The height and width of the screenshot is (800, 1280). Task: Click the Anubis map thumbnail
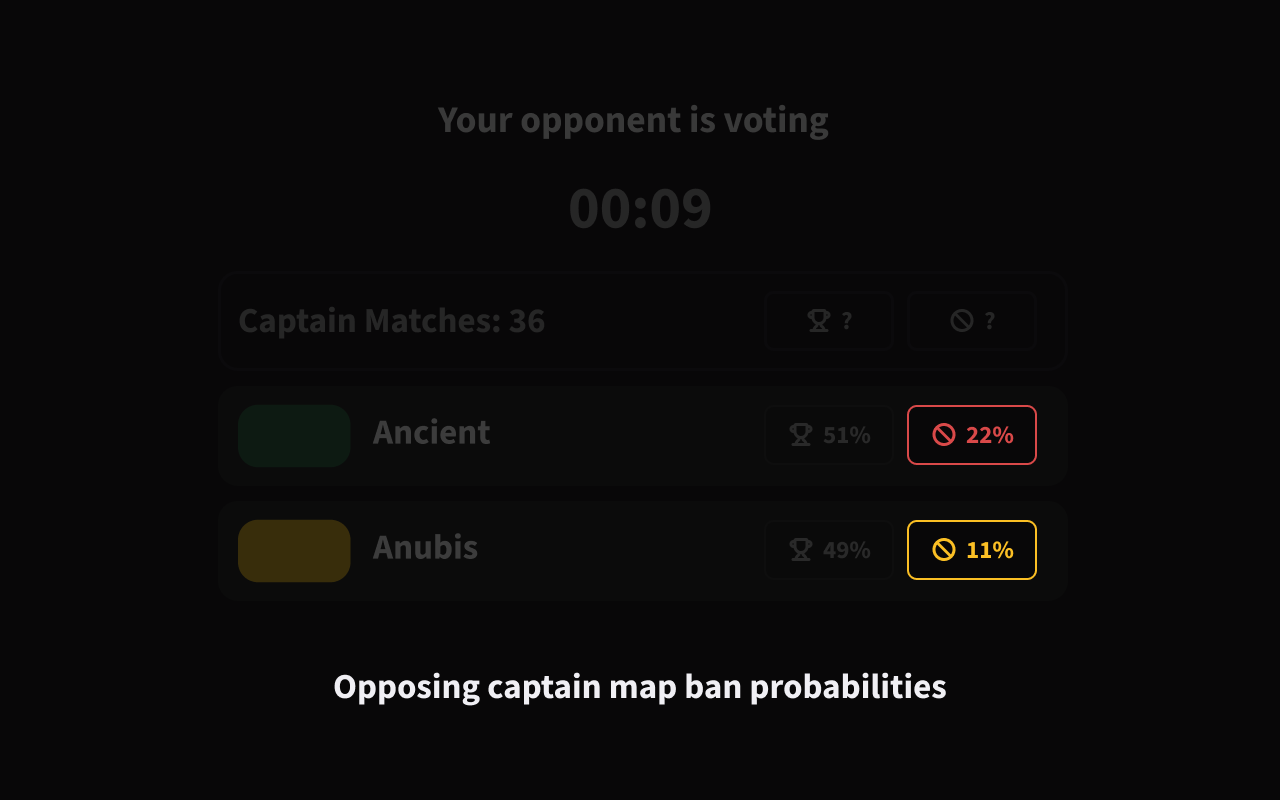click(x=294, y=550)
